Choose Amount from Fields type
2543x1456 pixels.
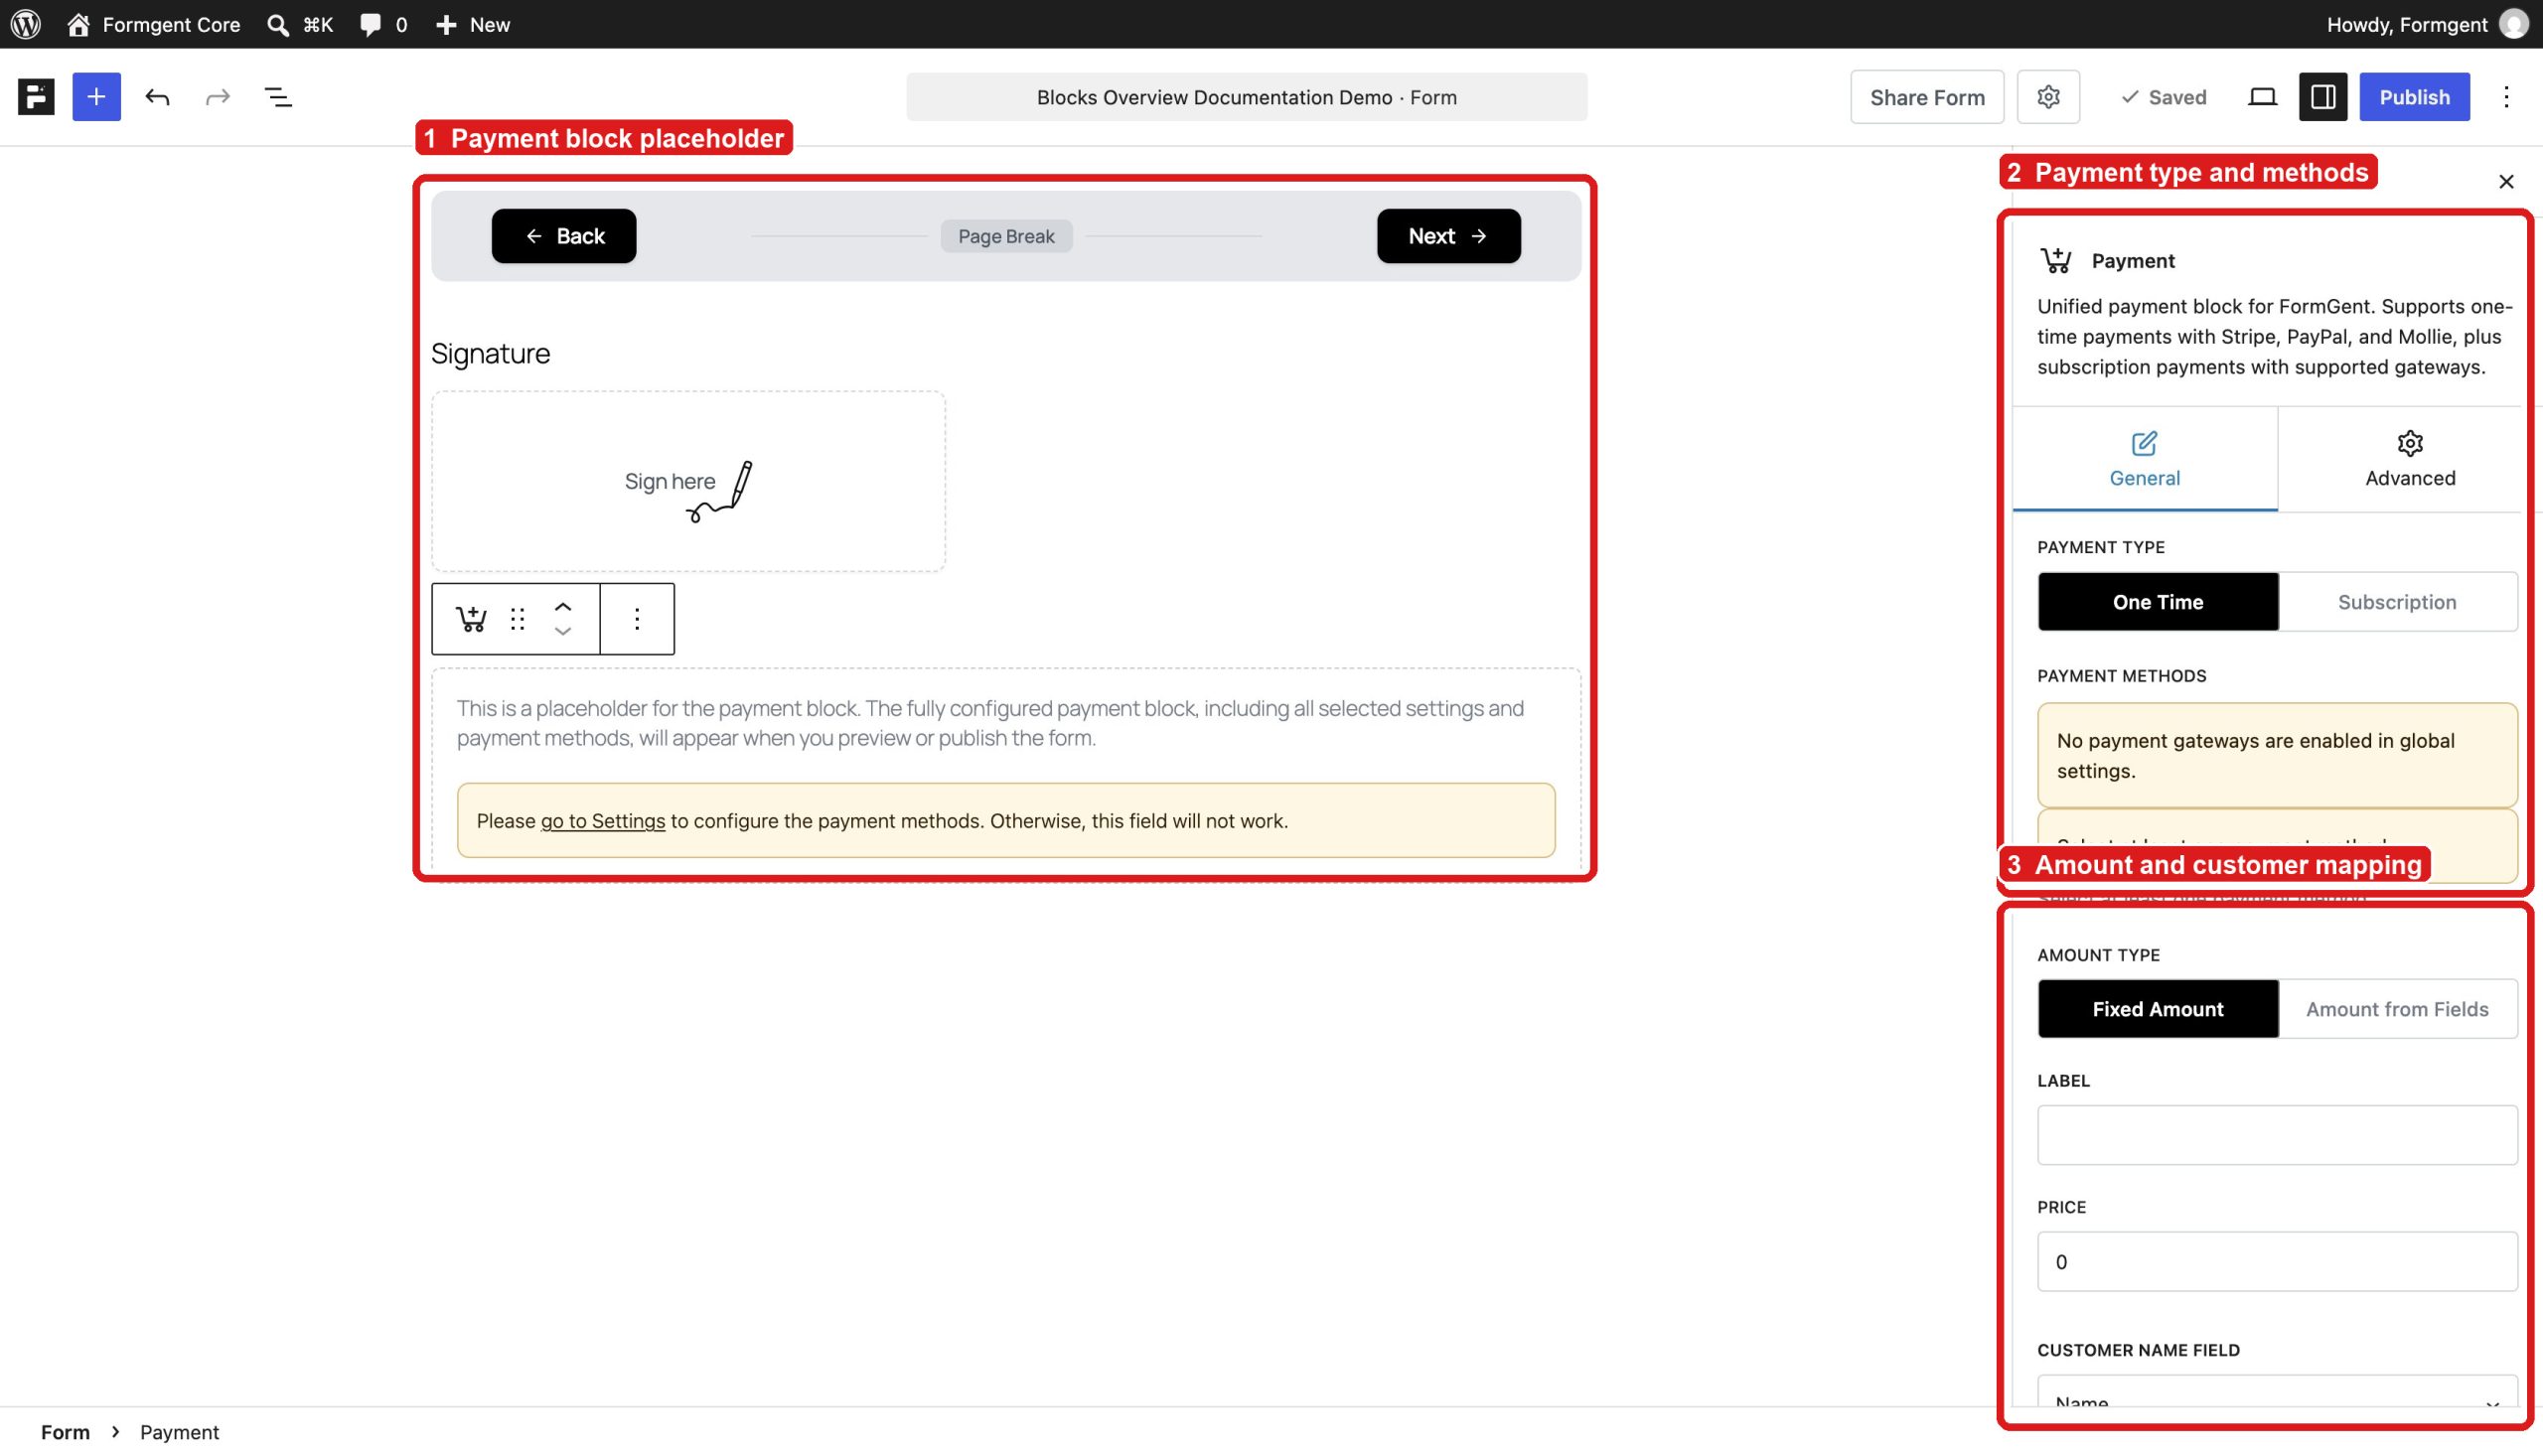coord(2397,1009)
